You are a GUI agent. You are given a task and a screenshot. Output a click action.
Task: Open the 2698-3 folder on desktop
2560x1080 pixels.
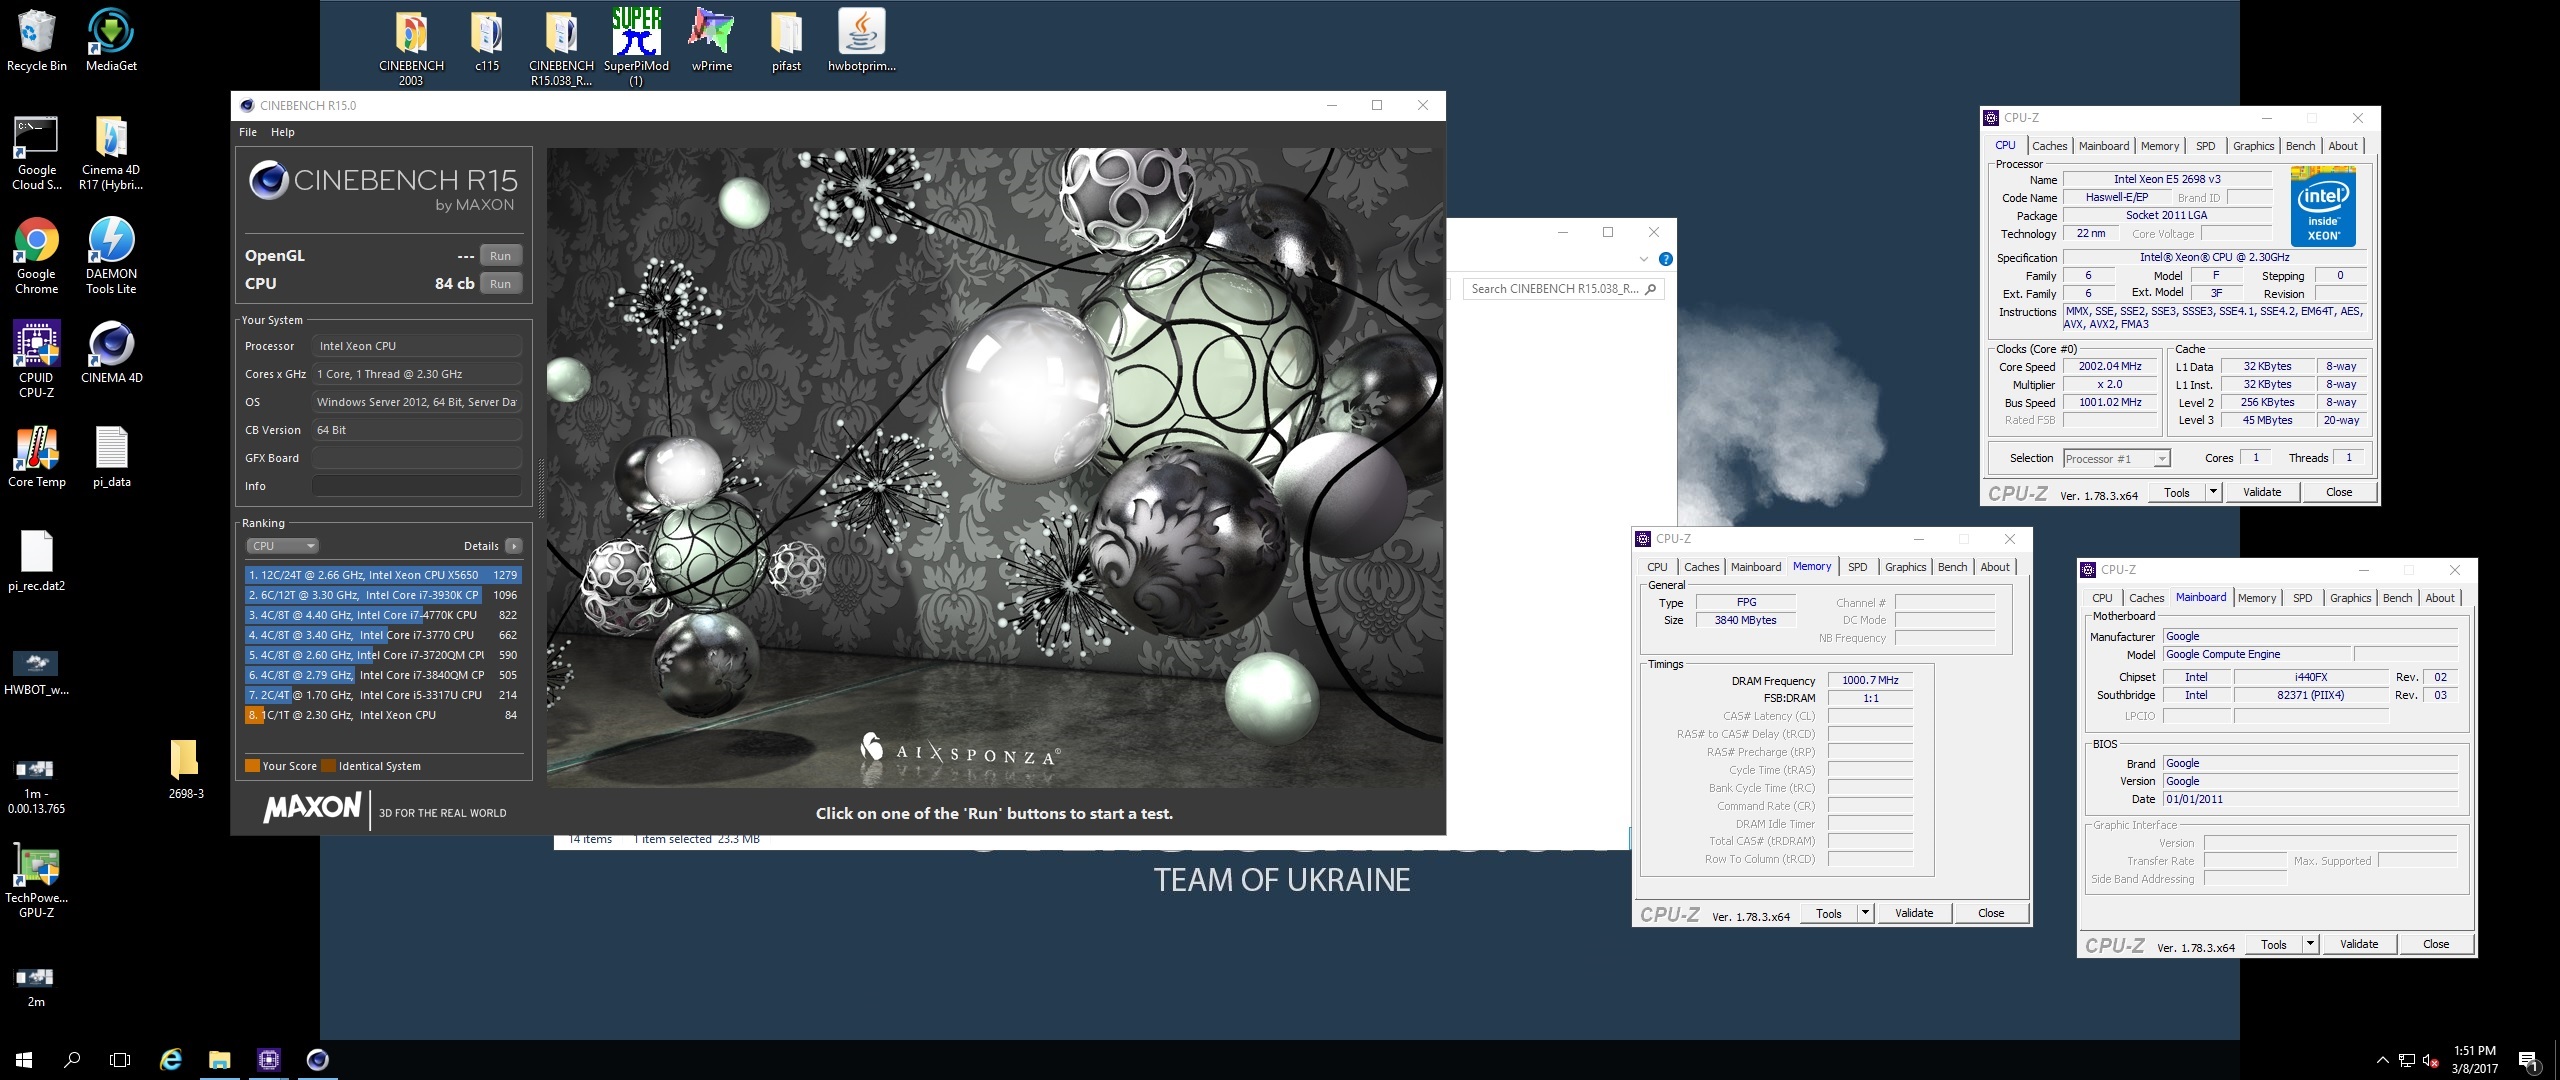point(186,770)
